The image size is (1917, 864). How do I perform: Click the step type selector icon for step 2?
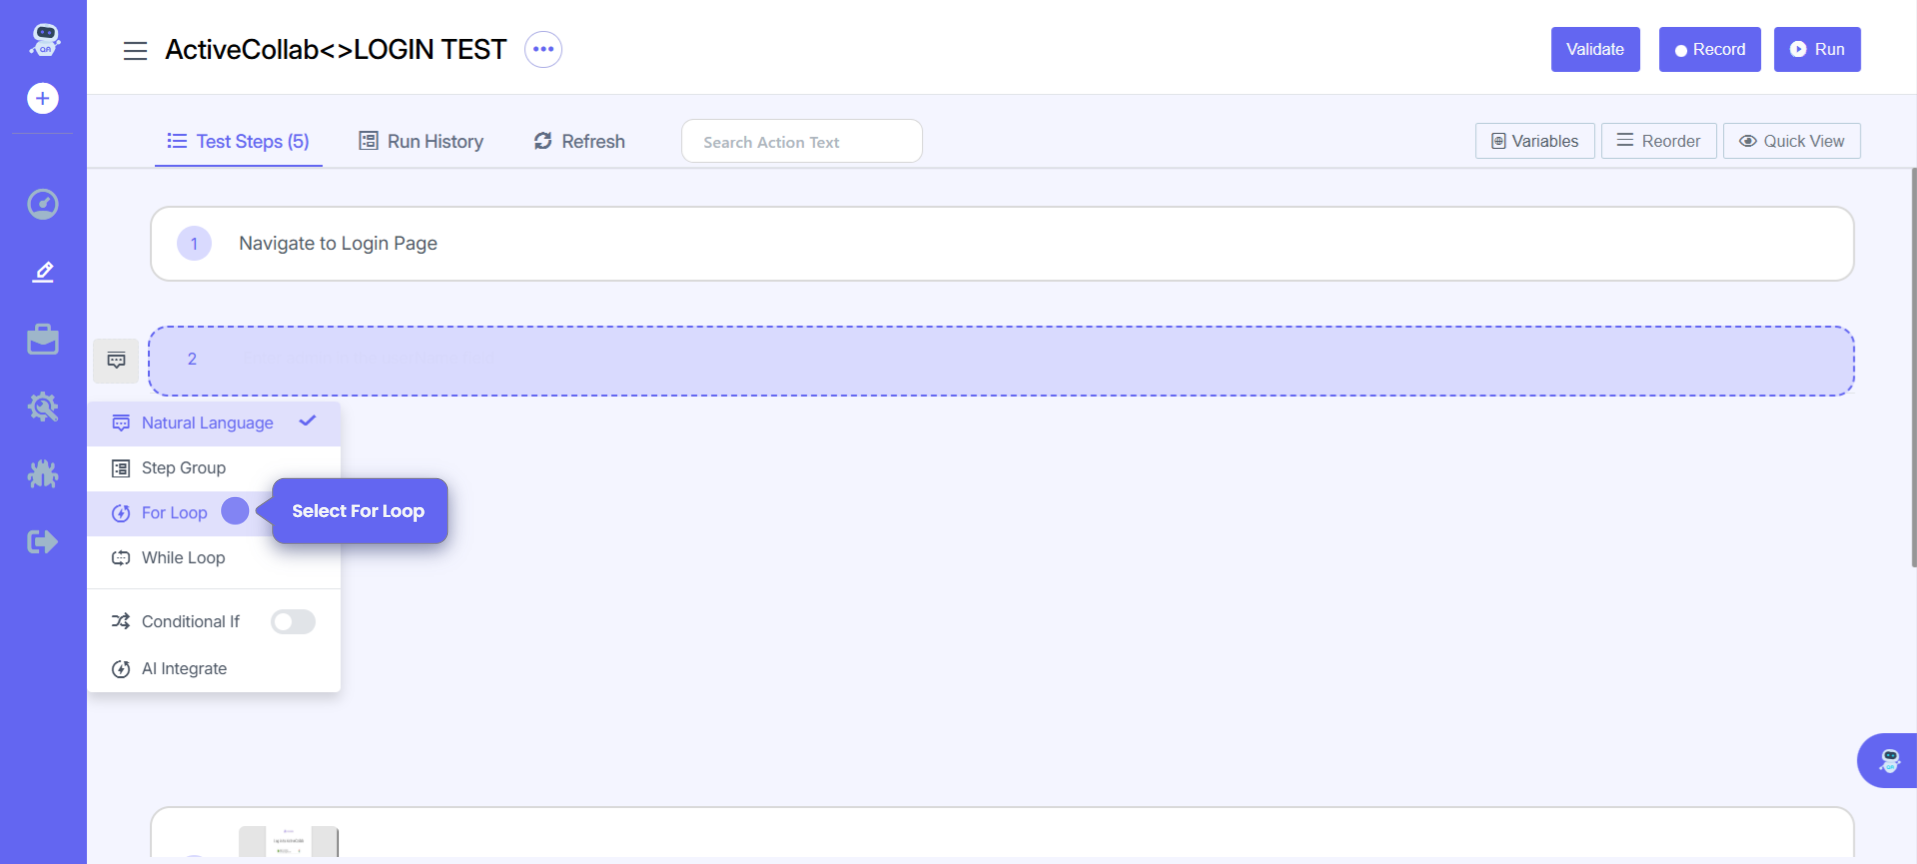116,360
